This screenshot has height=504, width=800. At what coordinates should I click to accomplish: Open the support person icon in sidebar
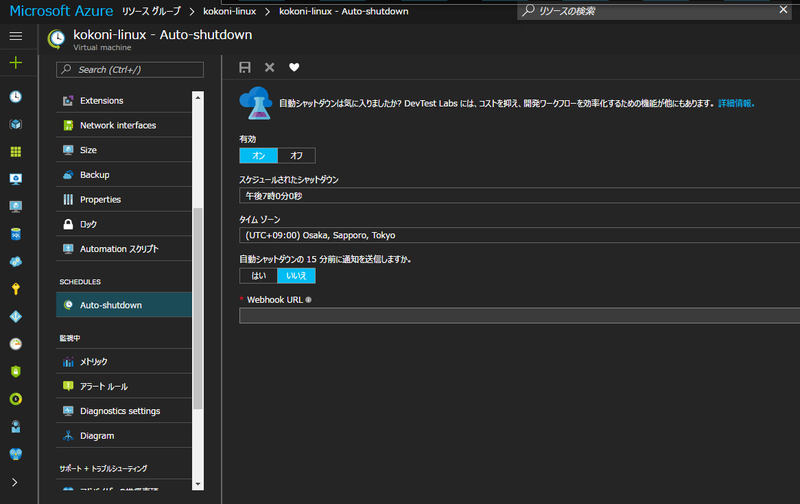point(16,426)
